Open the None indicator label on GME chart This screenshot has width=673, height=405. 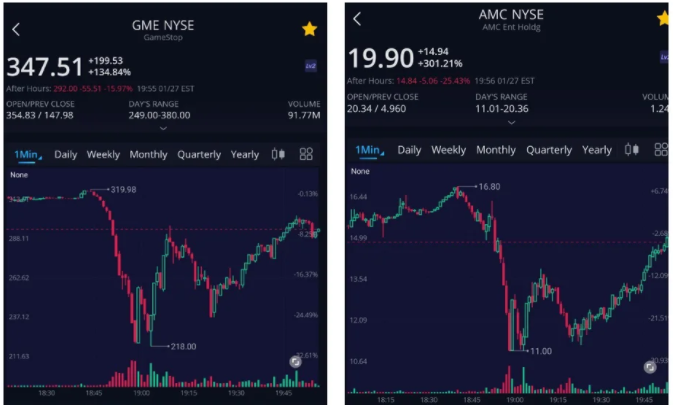pyautogui.click(x=19, y=175)
